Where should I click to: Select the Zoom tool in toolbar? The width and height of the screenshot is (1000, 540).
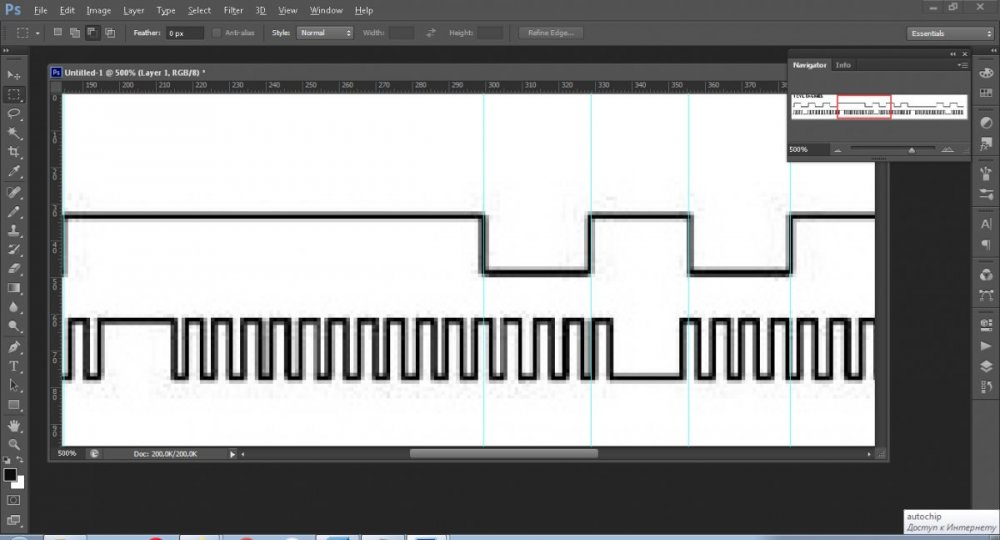coord(14,443)
